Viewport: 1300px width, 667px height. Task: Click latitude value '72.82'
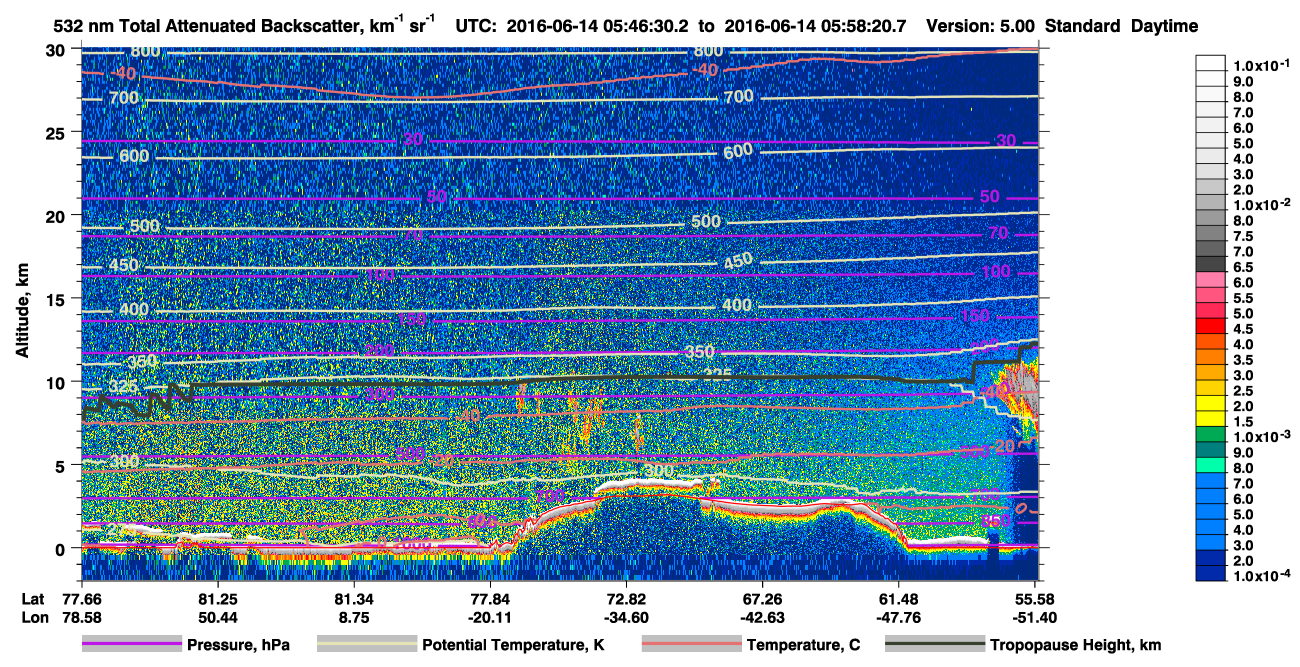pos(625,598)
